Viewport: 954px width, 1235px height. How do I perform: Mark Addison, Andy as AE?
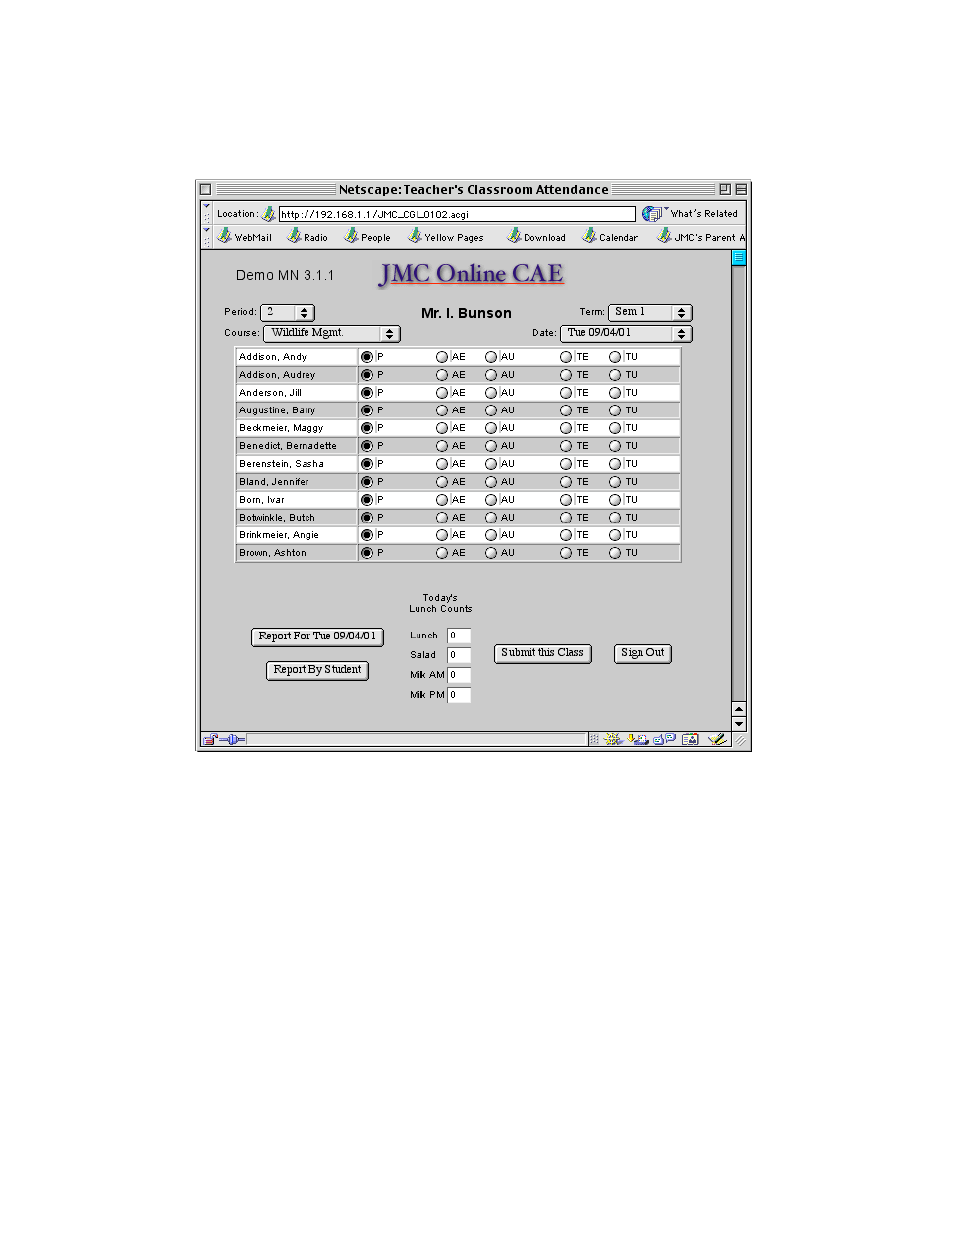click(x=442, y=357)
